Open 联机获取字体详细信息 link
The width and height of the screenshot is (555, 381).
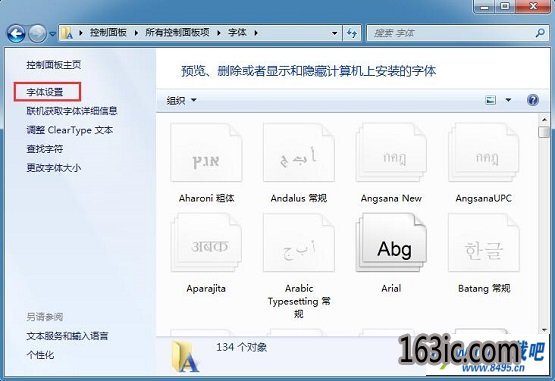(x=72, y=111)
